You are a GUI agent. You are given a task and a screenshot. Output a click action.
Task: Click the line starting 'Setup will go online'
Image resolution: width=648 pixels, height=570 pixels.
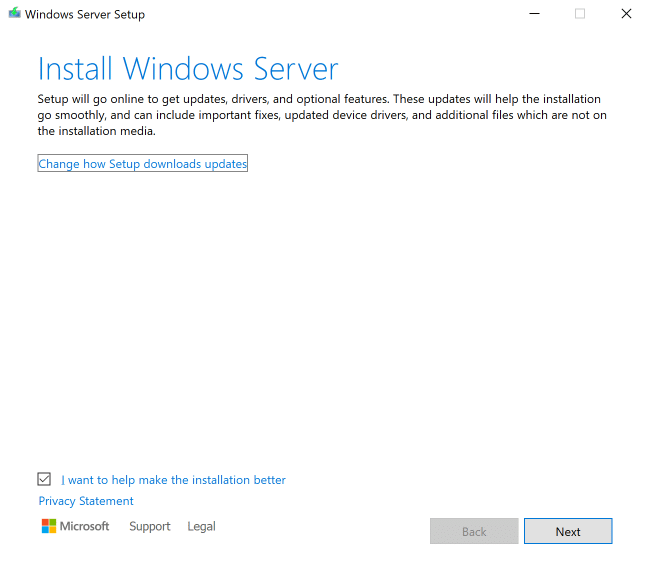pos(319,99)
